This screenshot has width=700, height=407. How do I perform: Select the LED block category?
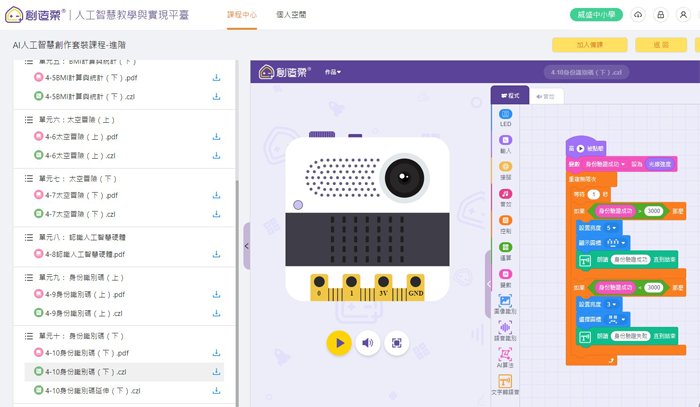(x=505, y=118)
